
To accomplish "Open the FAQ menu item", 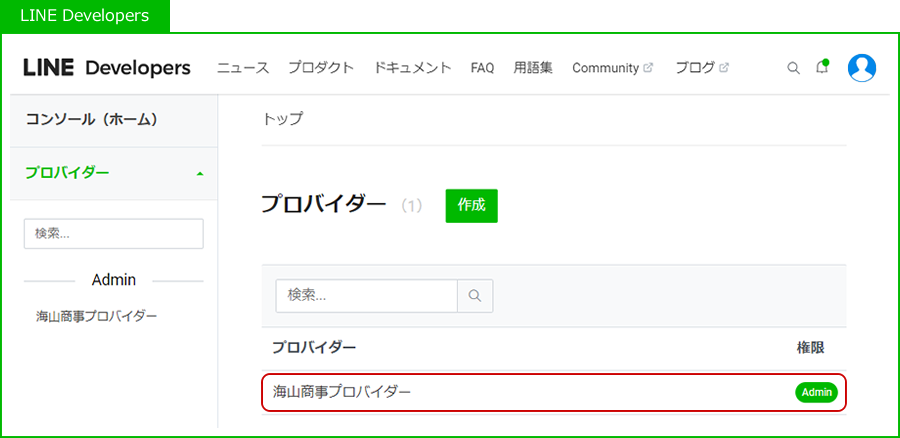I will click(482, 68).
